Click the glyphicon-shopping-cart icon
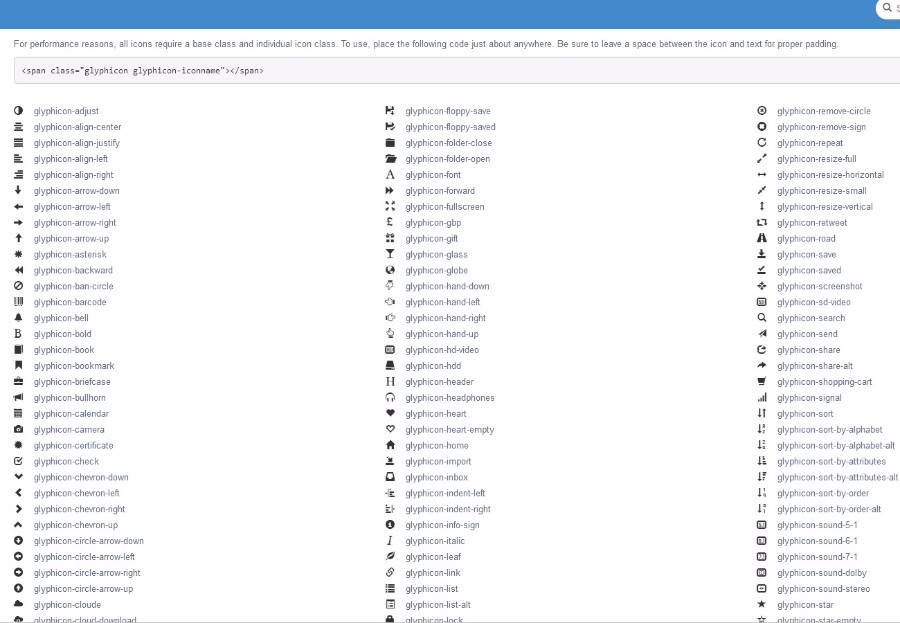This screenshot has height=623, width=900. point(762,381)
